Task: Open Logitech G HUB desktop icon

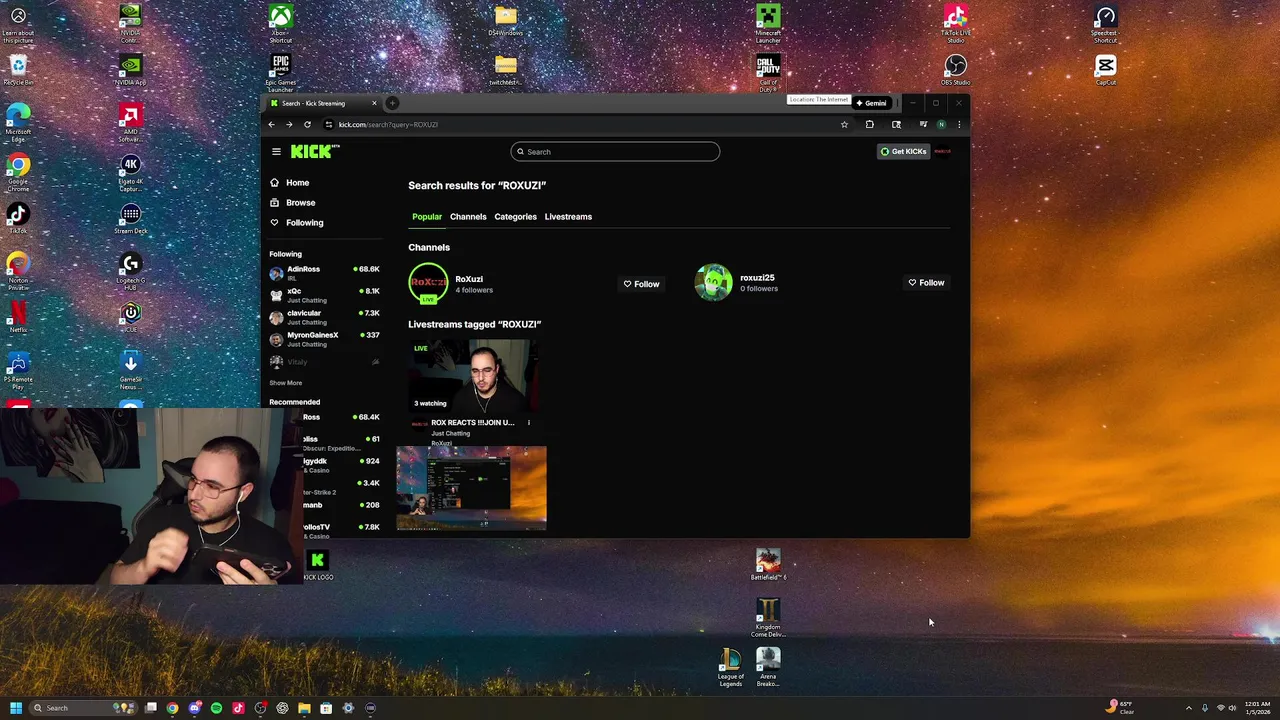Action: coord(131,269)
